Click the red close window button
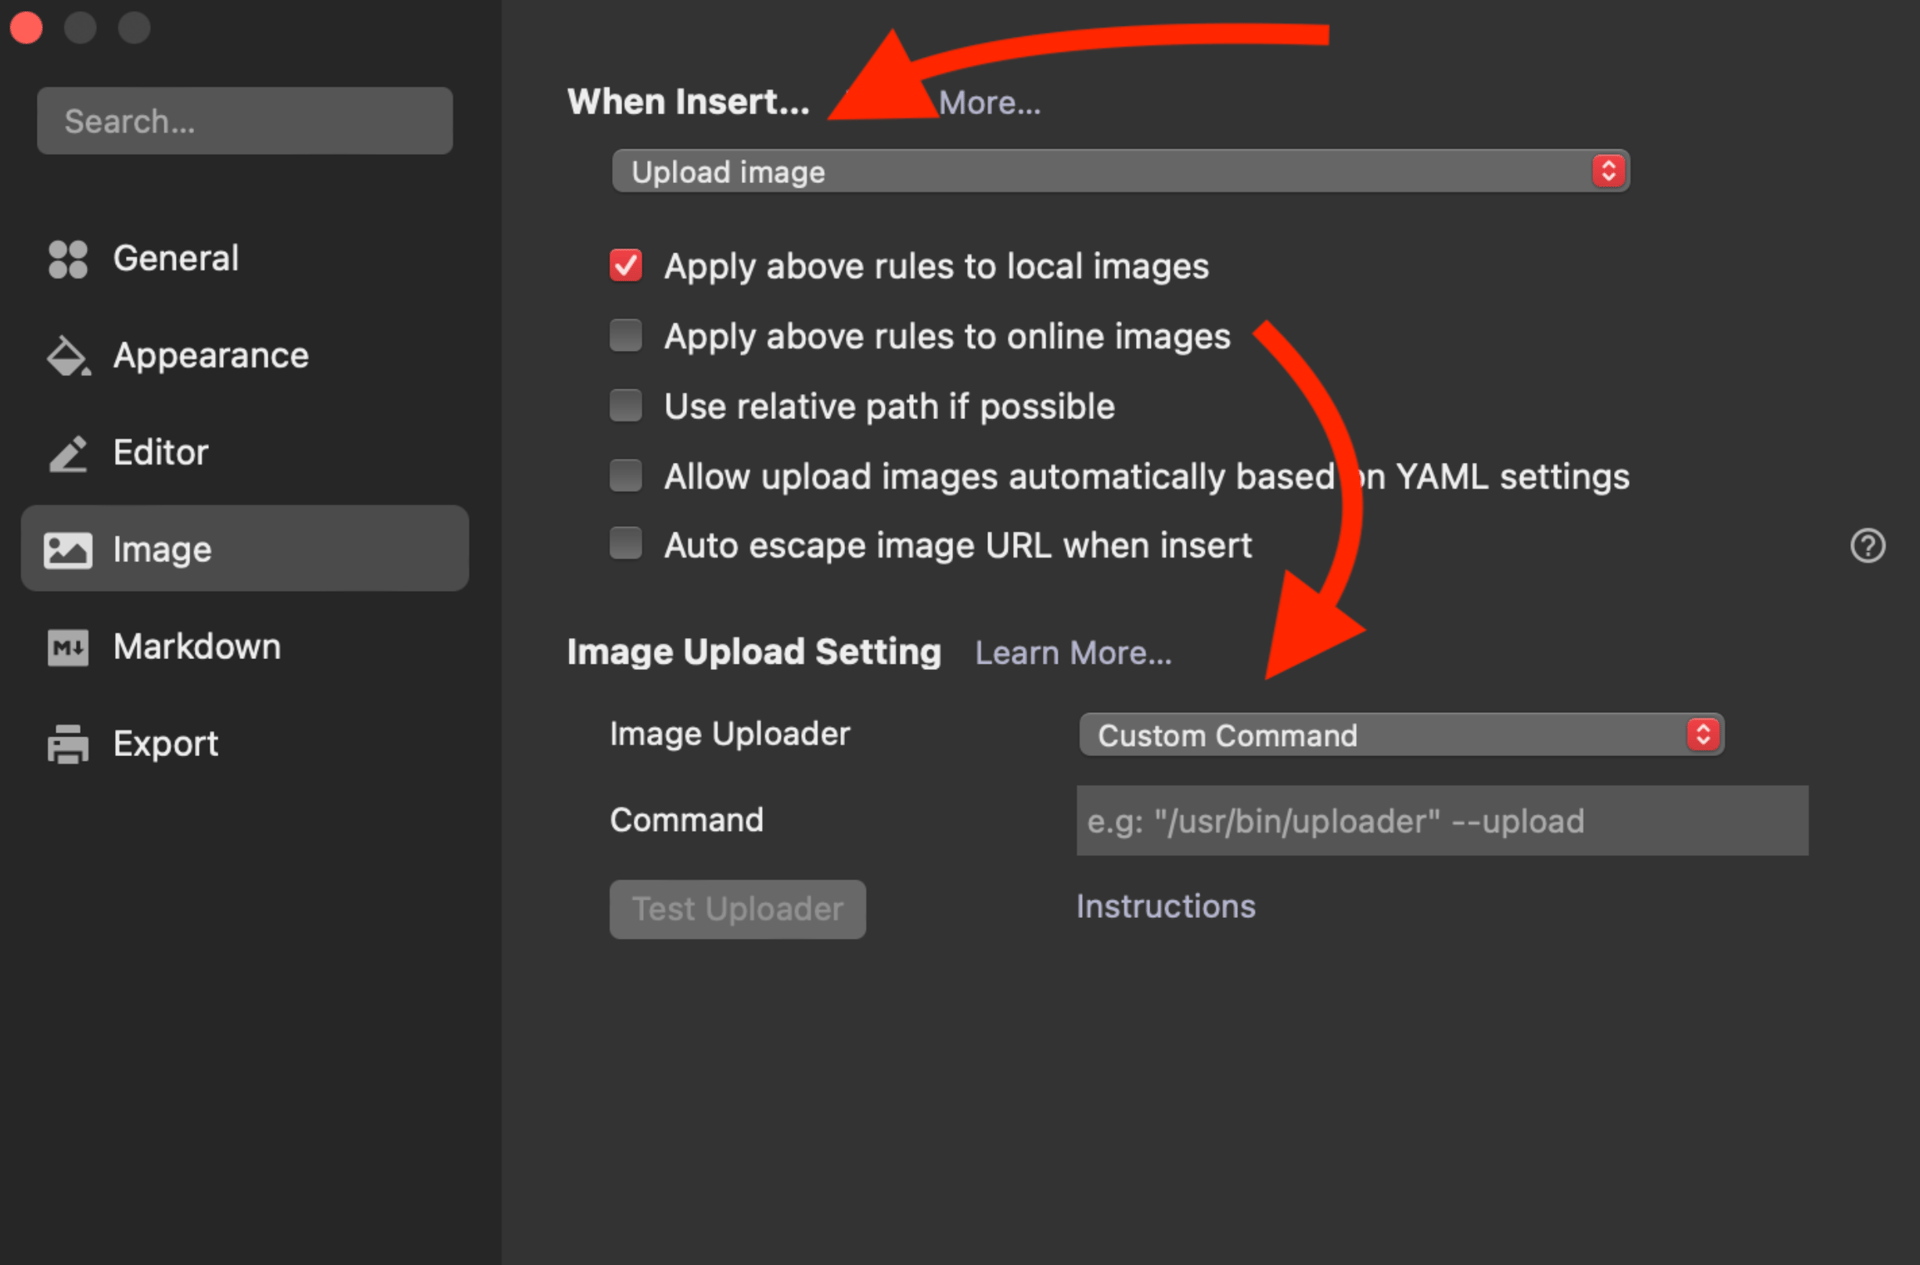Viewport: 1920px width, 1265px height. tap(27, 27)
